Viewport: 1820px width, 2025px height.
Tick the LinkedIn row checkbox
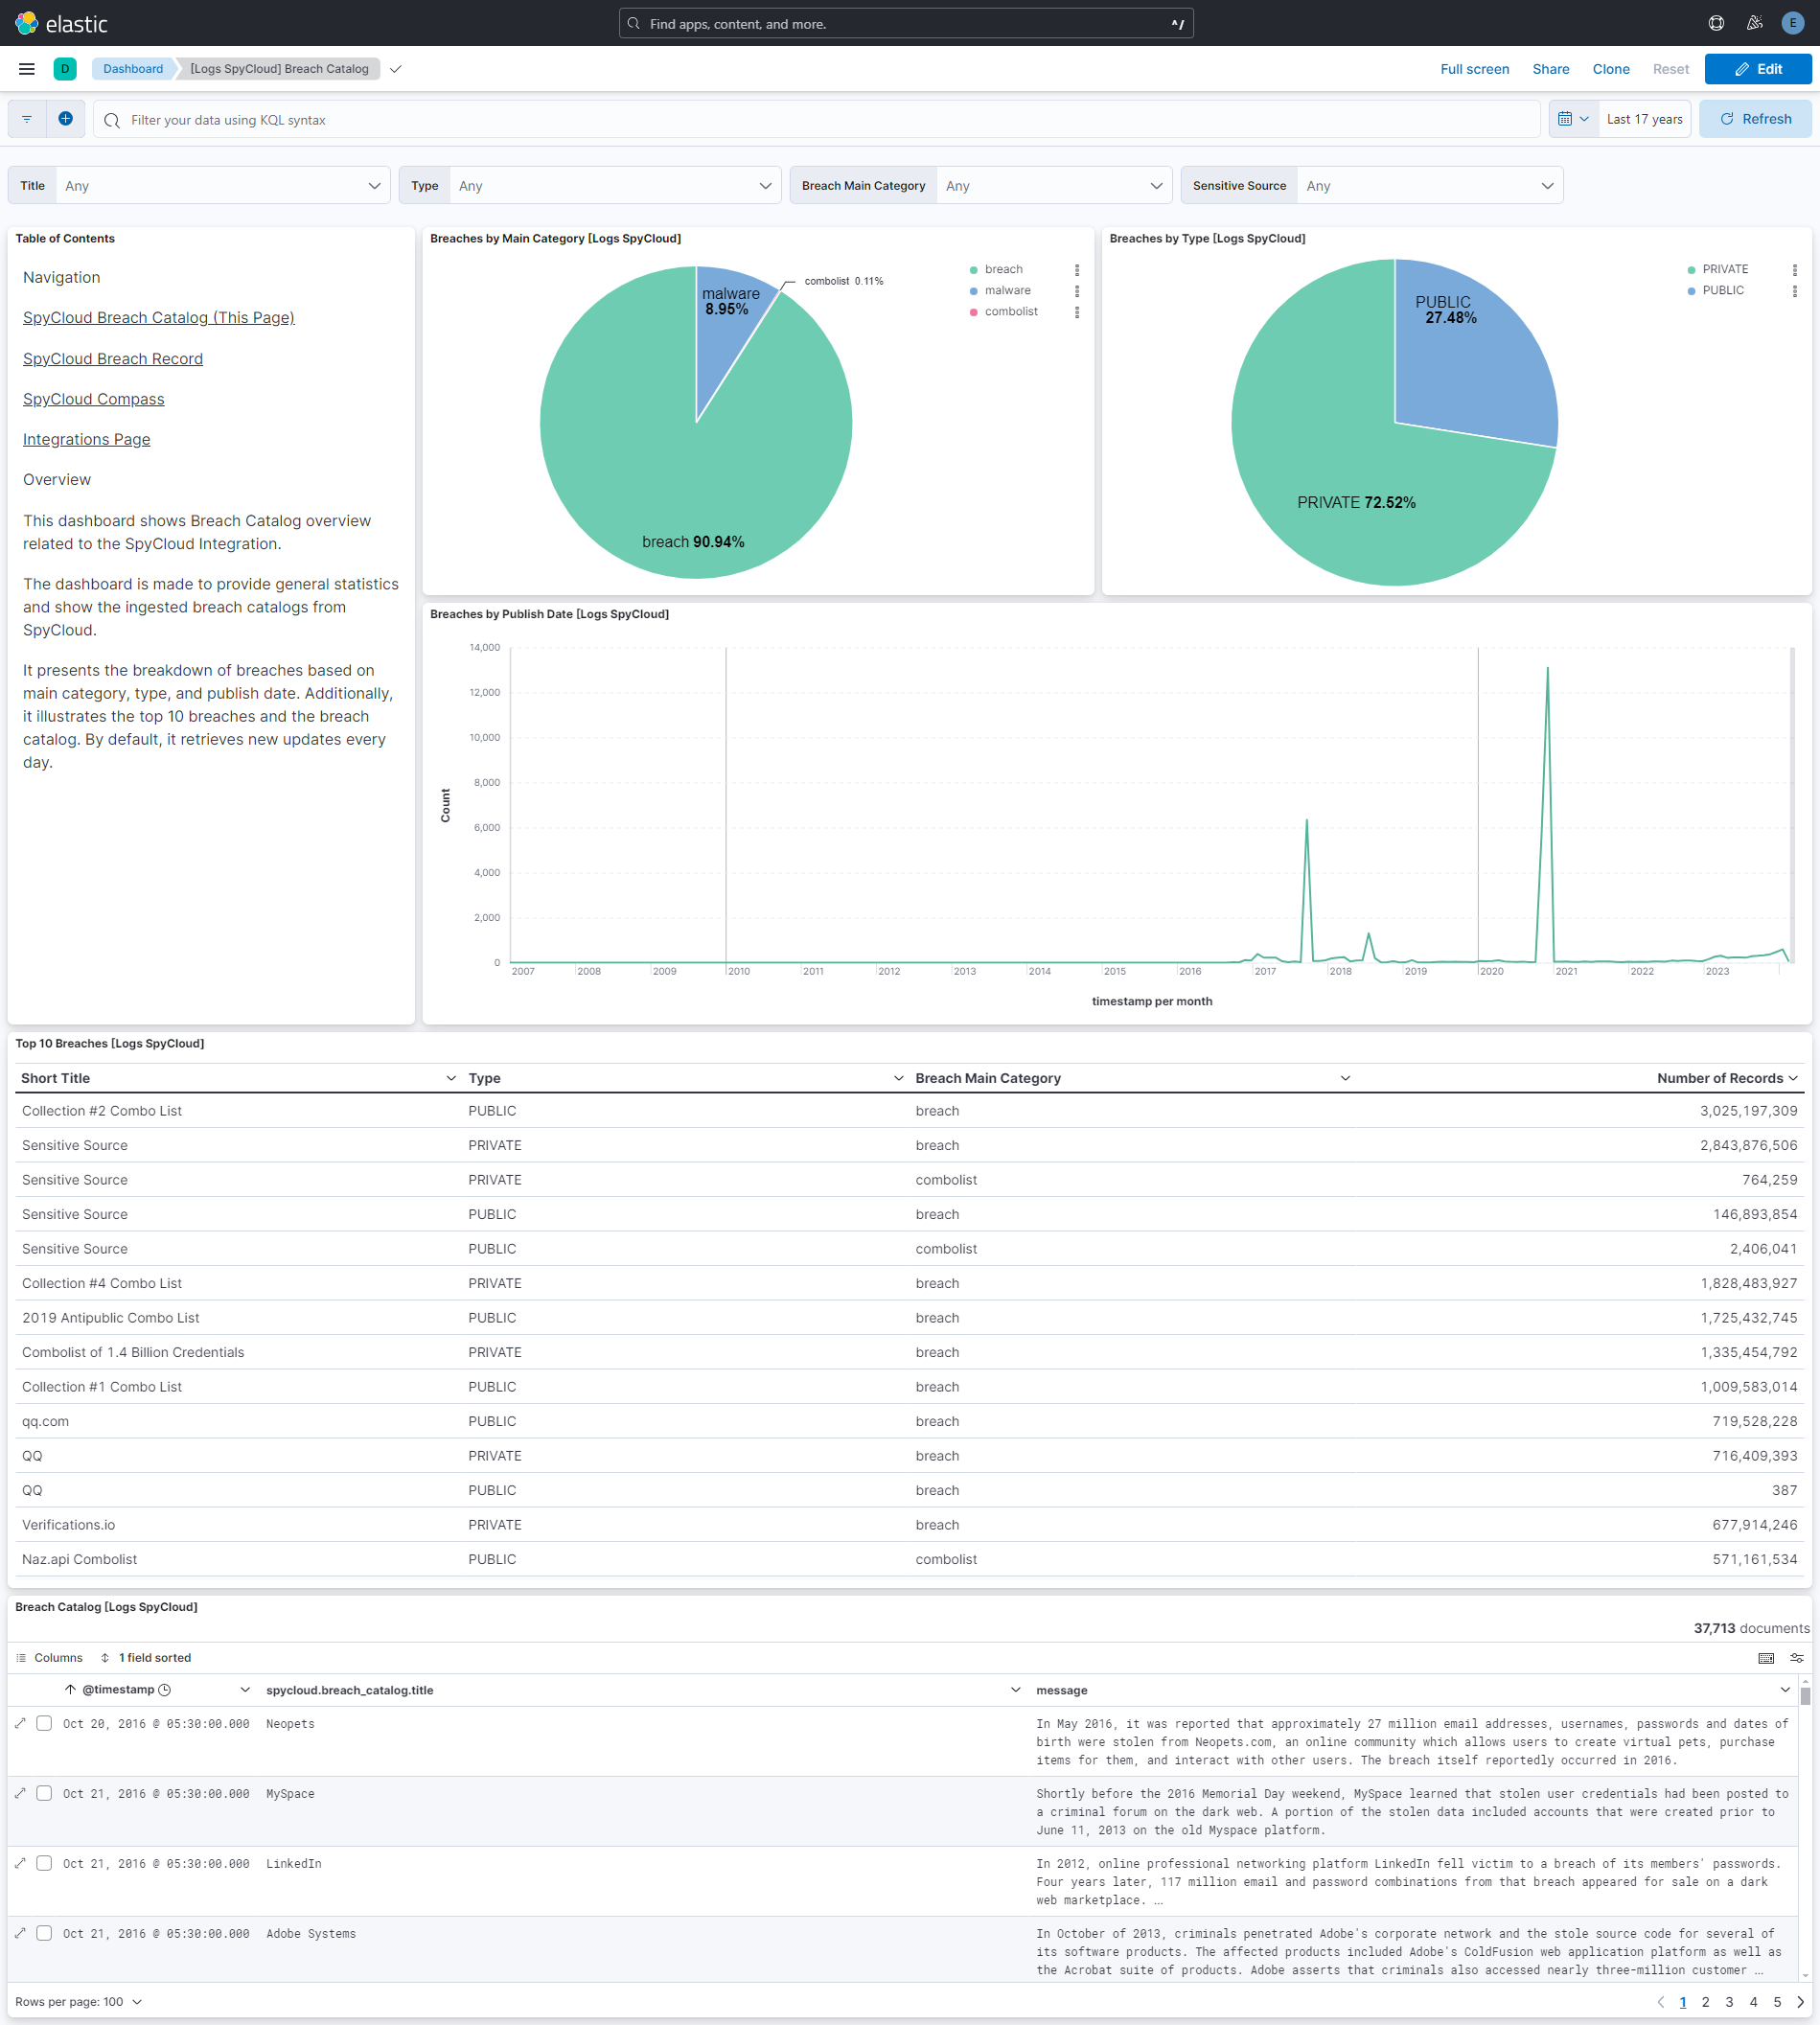44,1863
